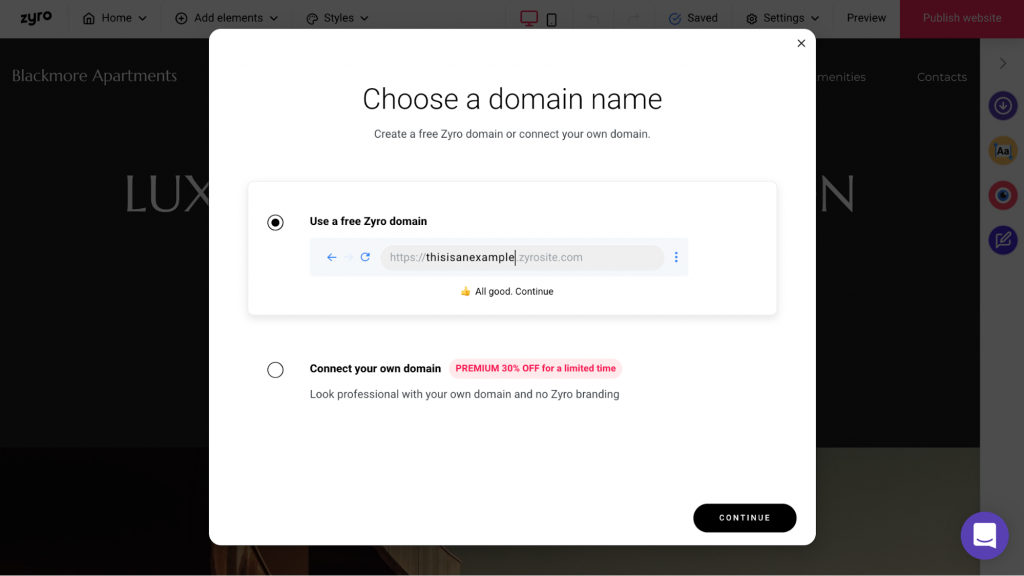Click the edit pencil icon in the sidebar
This screenshot has width=1024, height=576.
click(x=1002, y=240)
